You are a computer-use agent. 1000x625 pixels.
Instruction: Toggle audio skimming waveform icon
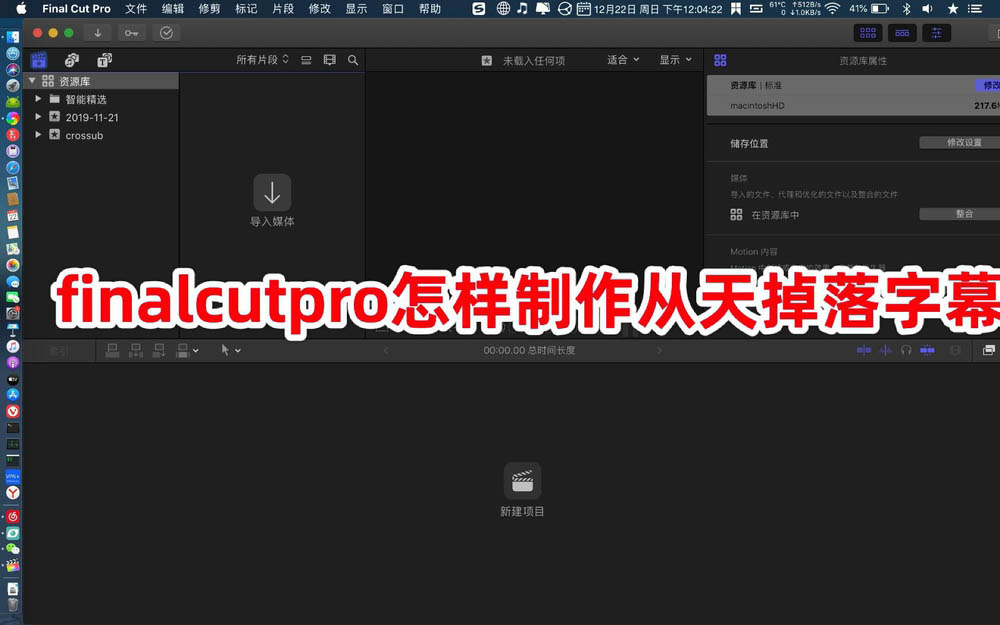point(886,349)
